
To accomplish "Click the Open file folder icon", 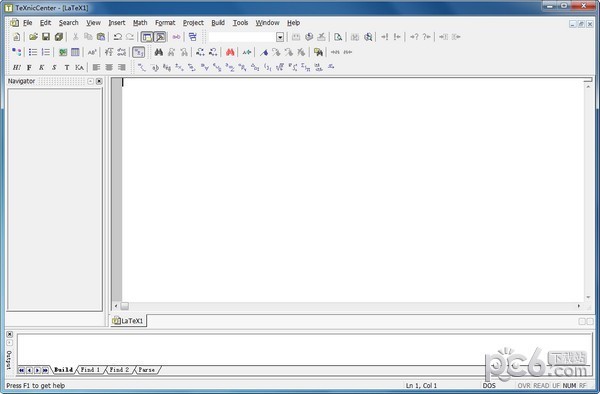I will tap(33, 37).
